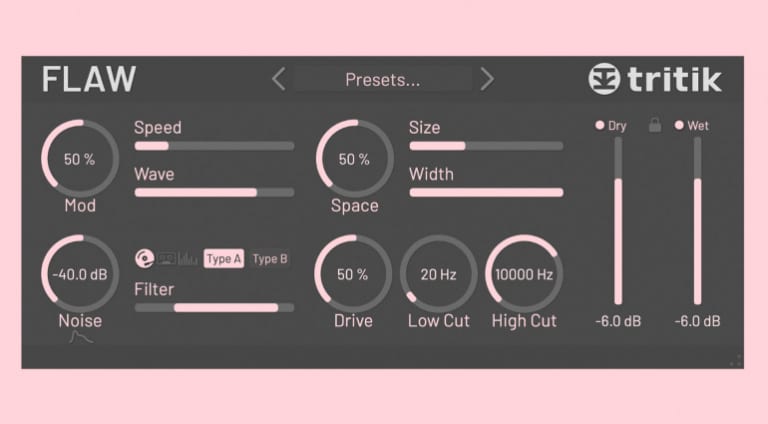Click the Drive label

click(353, 321)
